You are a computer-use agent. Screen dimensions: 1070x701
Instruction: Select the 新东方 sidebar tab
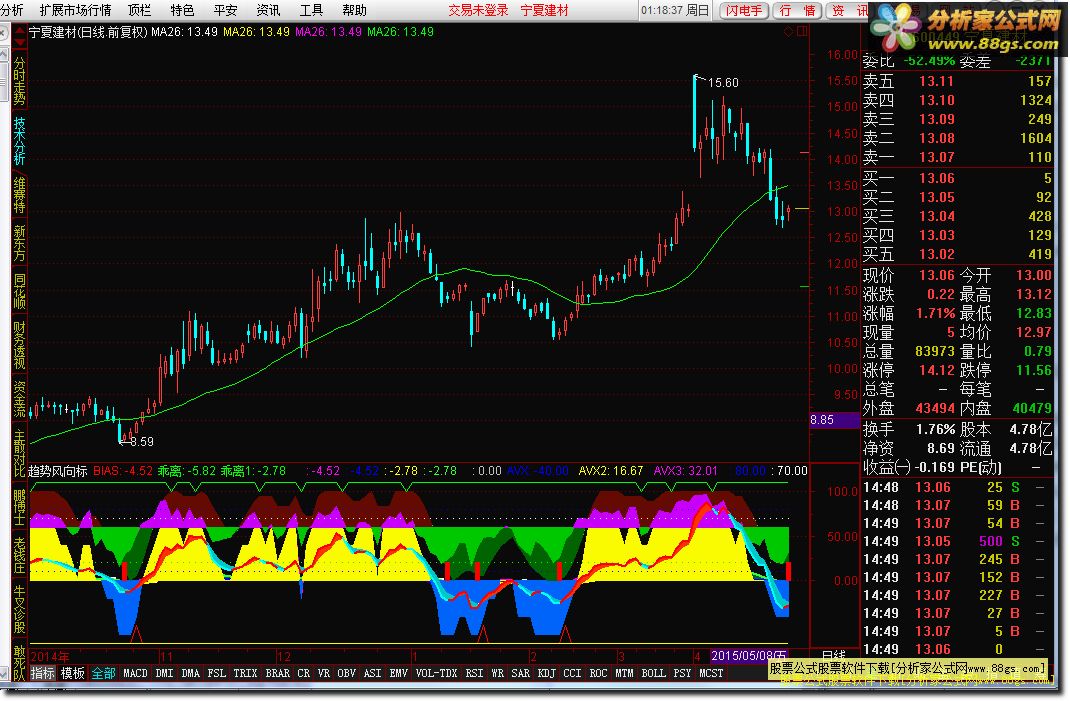click(19, 243)
